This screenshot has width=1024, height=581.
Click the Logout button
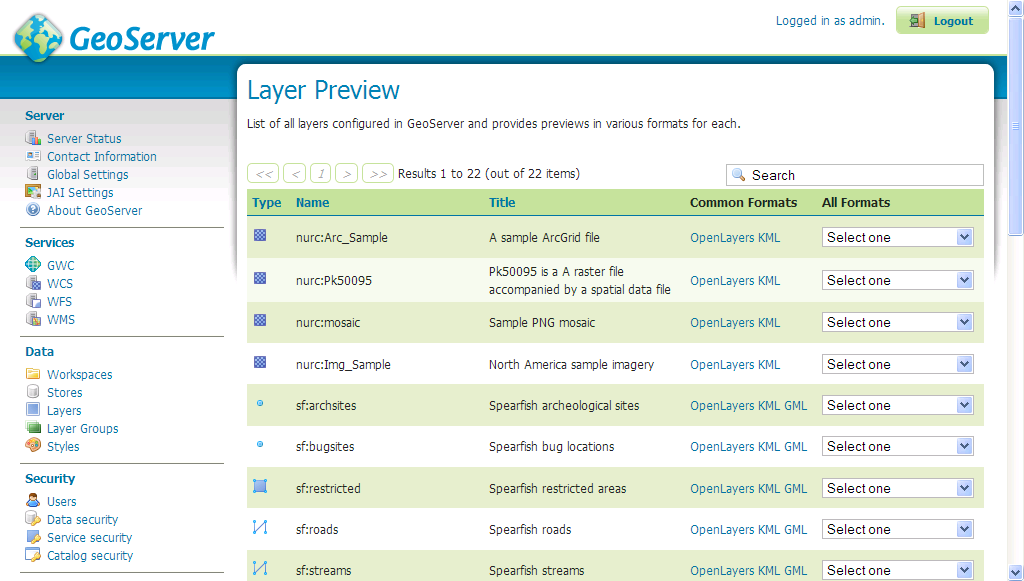tap(941, 20)
